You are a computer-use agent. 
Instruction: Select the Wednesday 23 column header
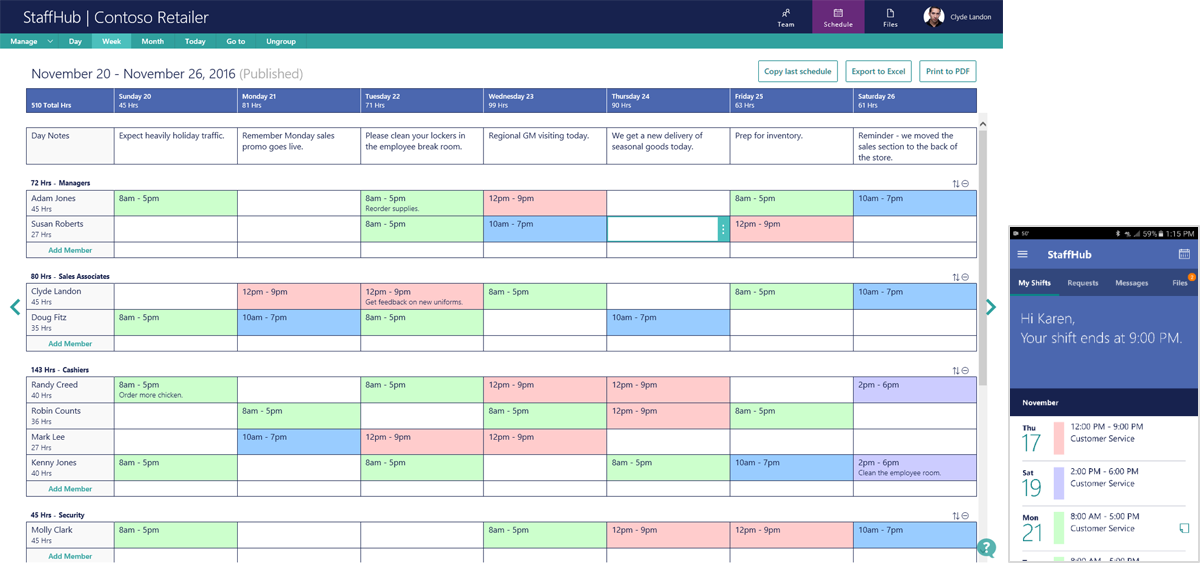pyautogui.click(x=545, y=101)
